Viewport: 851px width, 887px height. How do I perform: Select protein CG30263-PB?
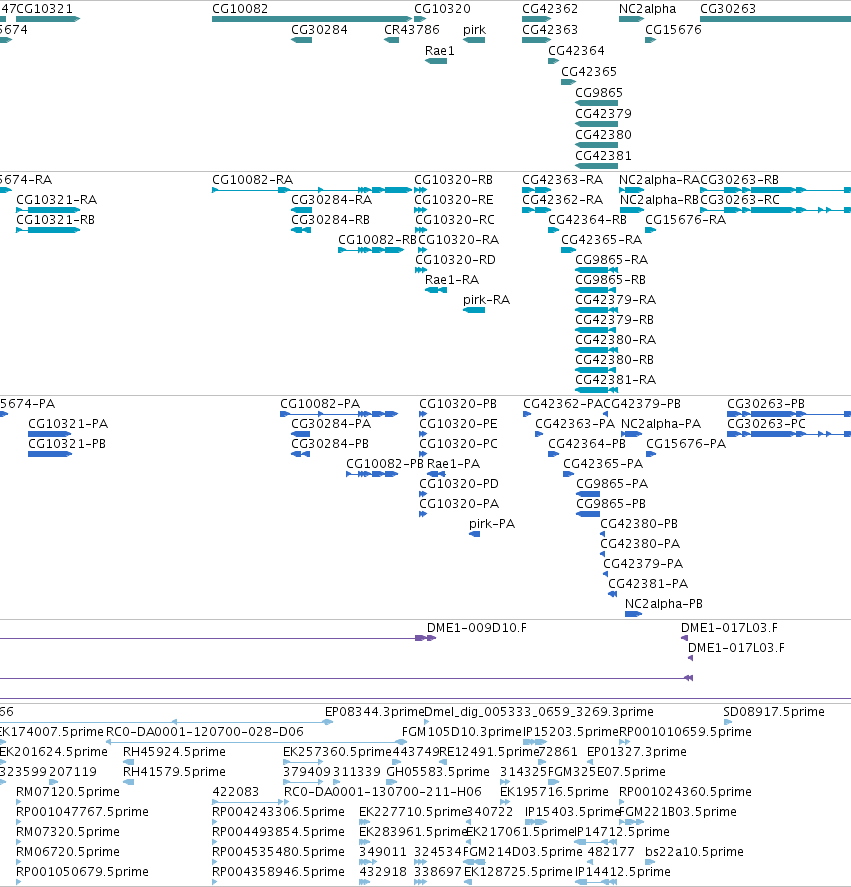(789, 414)
